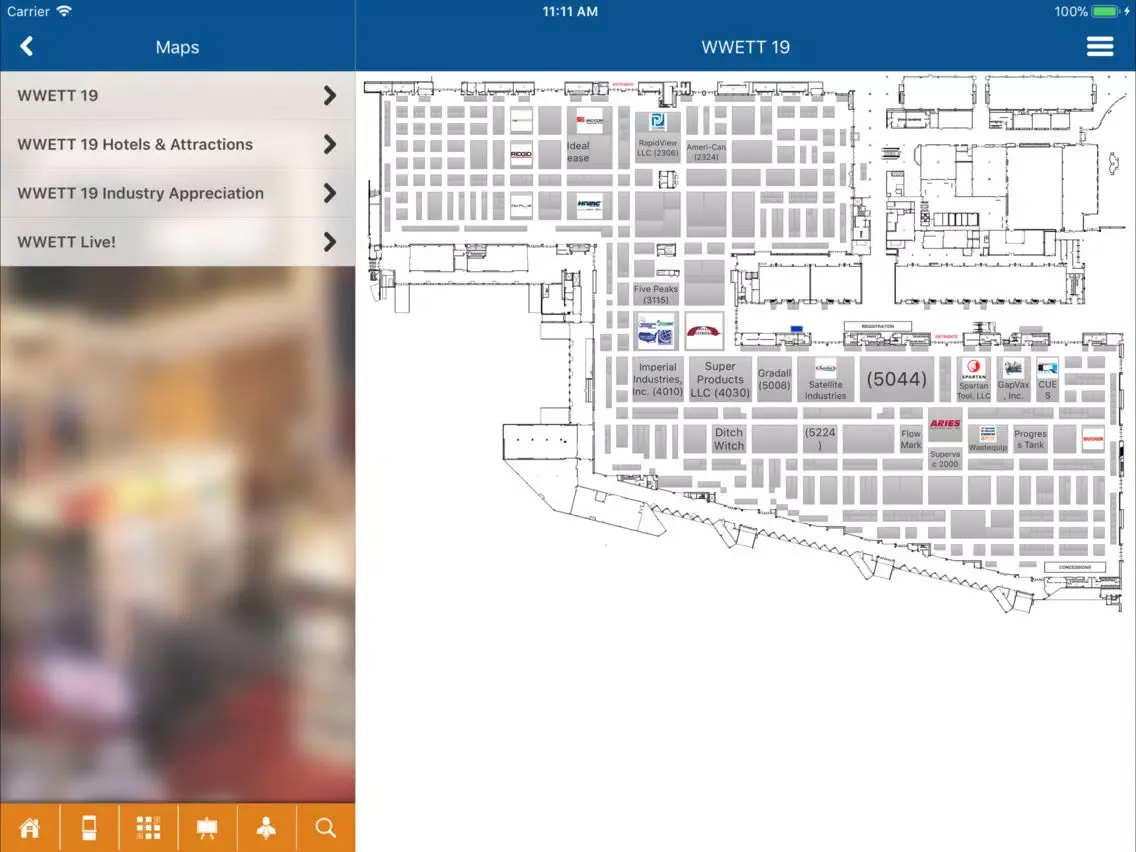
Task: Open the exhibitor booth icon in bottom toolbar
Action: [89, 827]
